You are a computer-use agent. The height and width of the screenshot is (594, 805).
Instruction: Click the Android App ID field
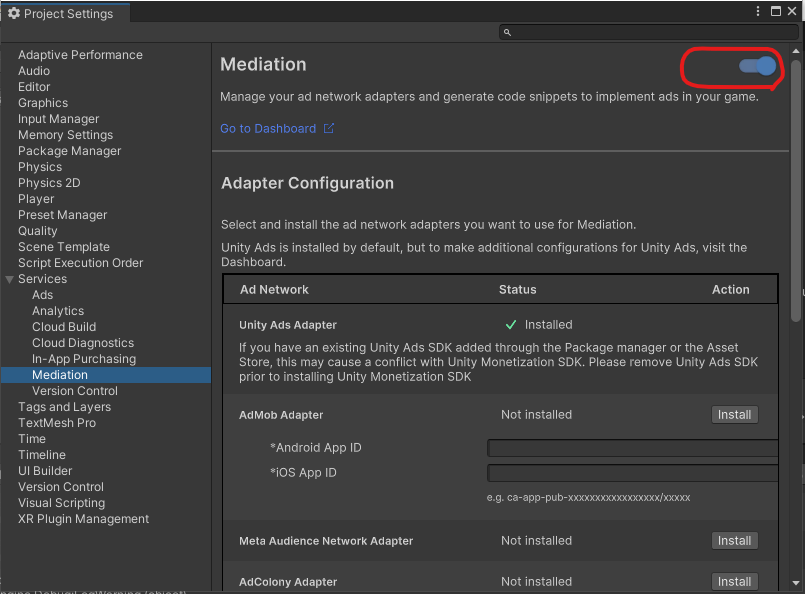(x=632, y=448)
